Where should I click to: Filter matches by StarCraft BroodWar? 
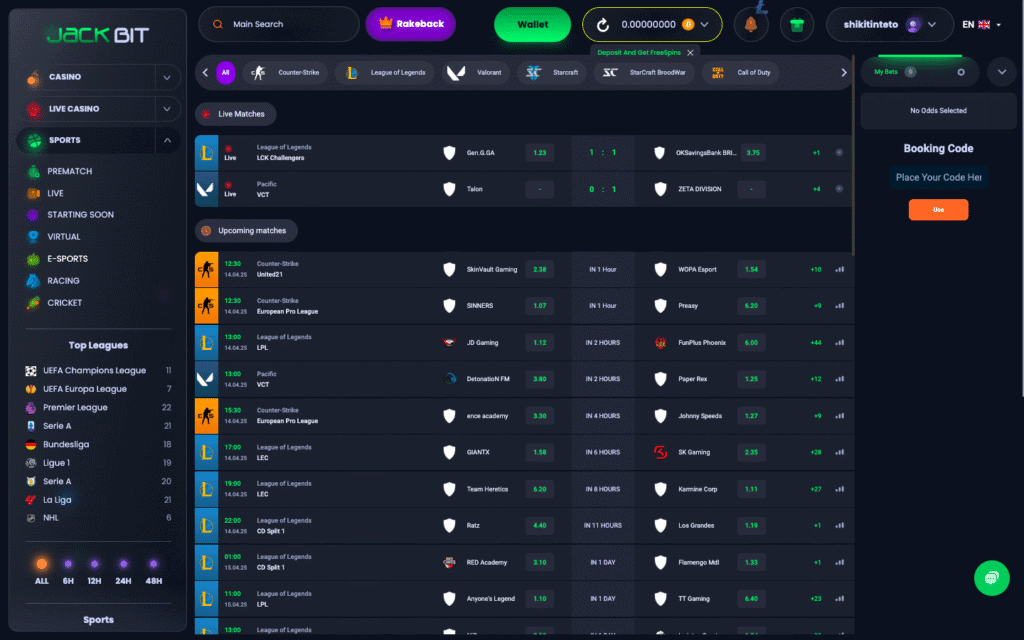tap(643, 72)
